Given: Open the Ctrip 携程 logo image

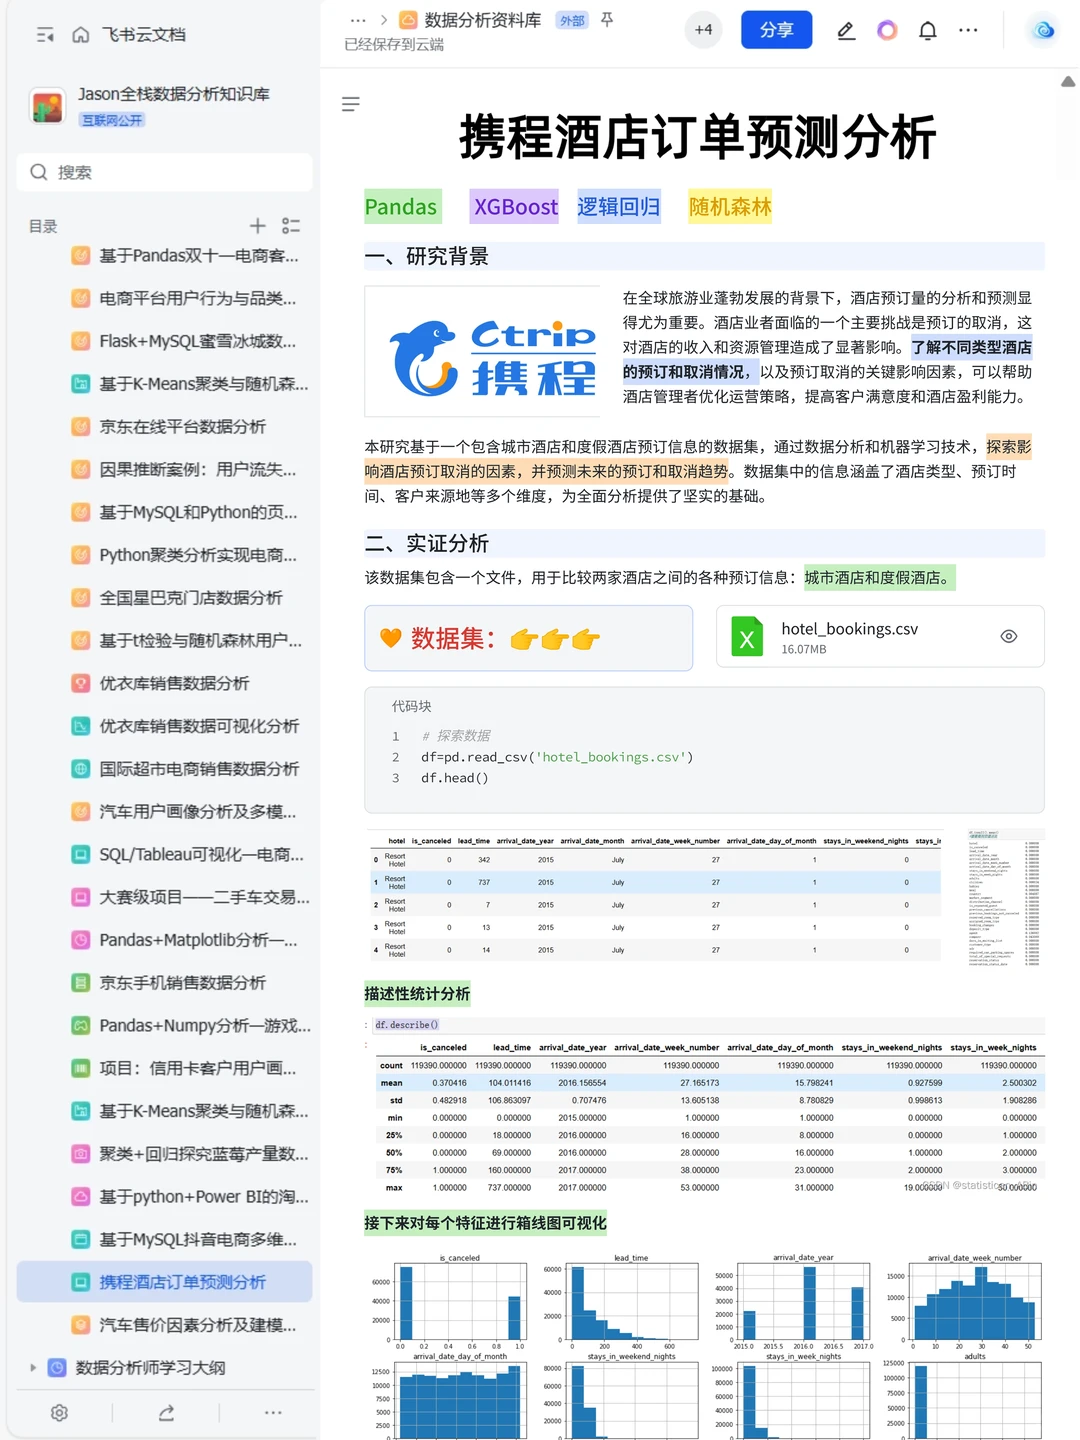Looking at the screenshot, I should pos(483,352).
